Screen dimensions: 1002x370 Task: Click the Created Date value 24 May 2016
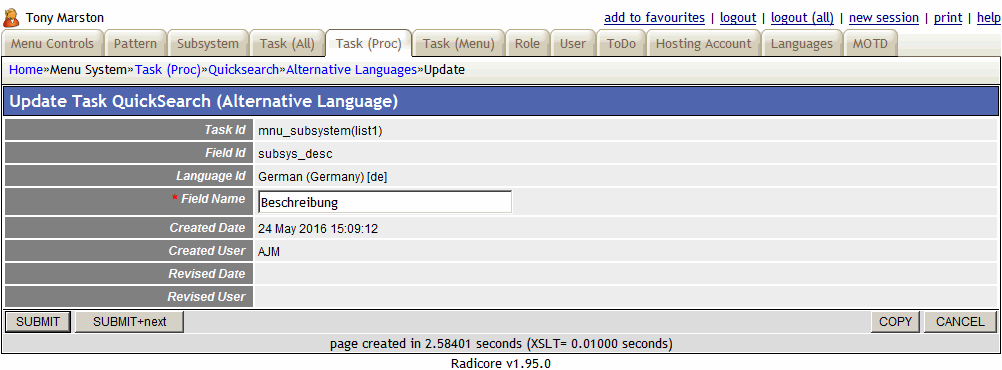tap(318, 228)
